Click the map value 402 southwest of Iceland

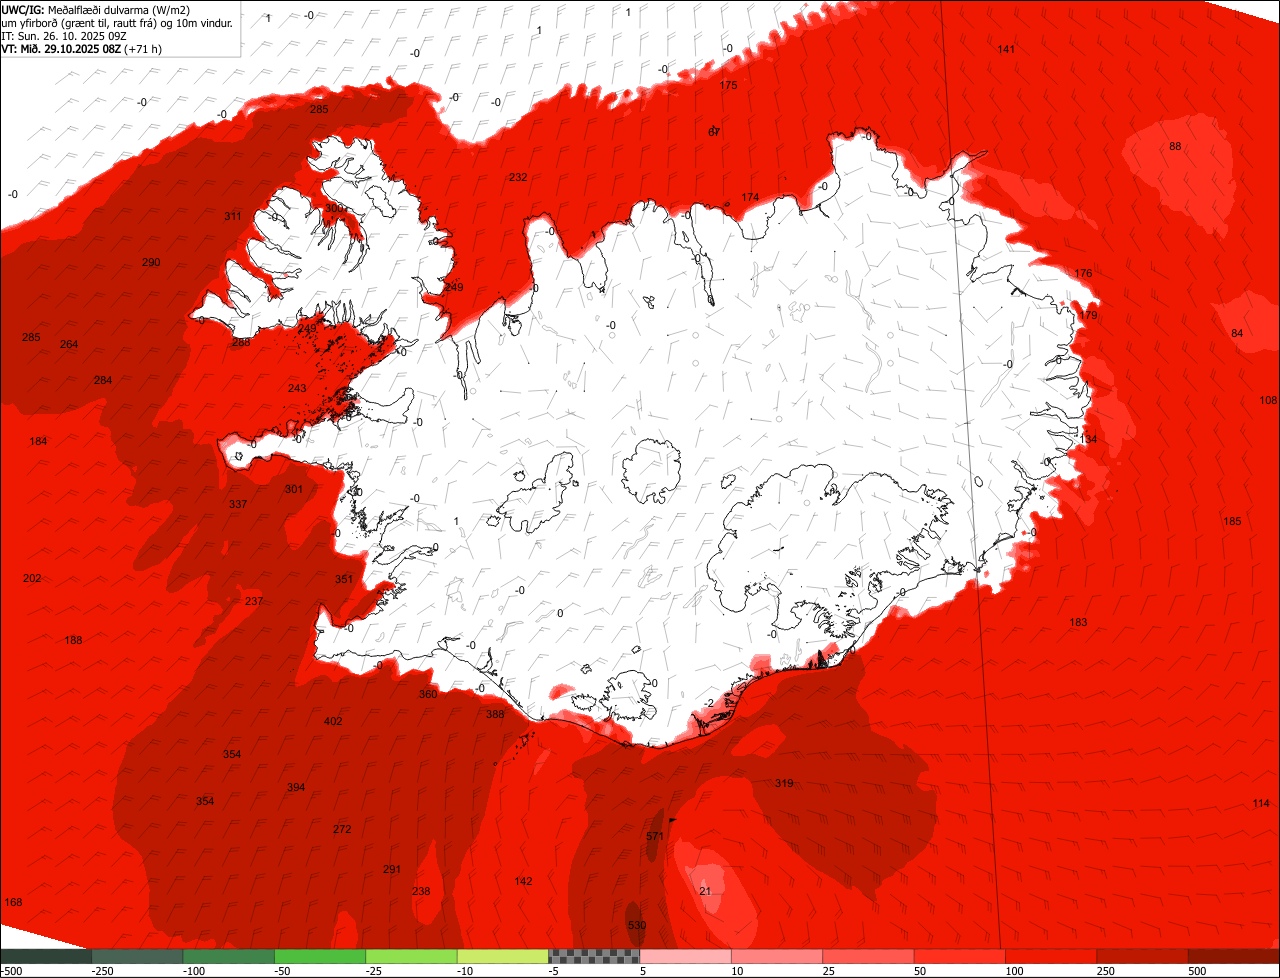point(333,721)
